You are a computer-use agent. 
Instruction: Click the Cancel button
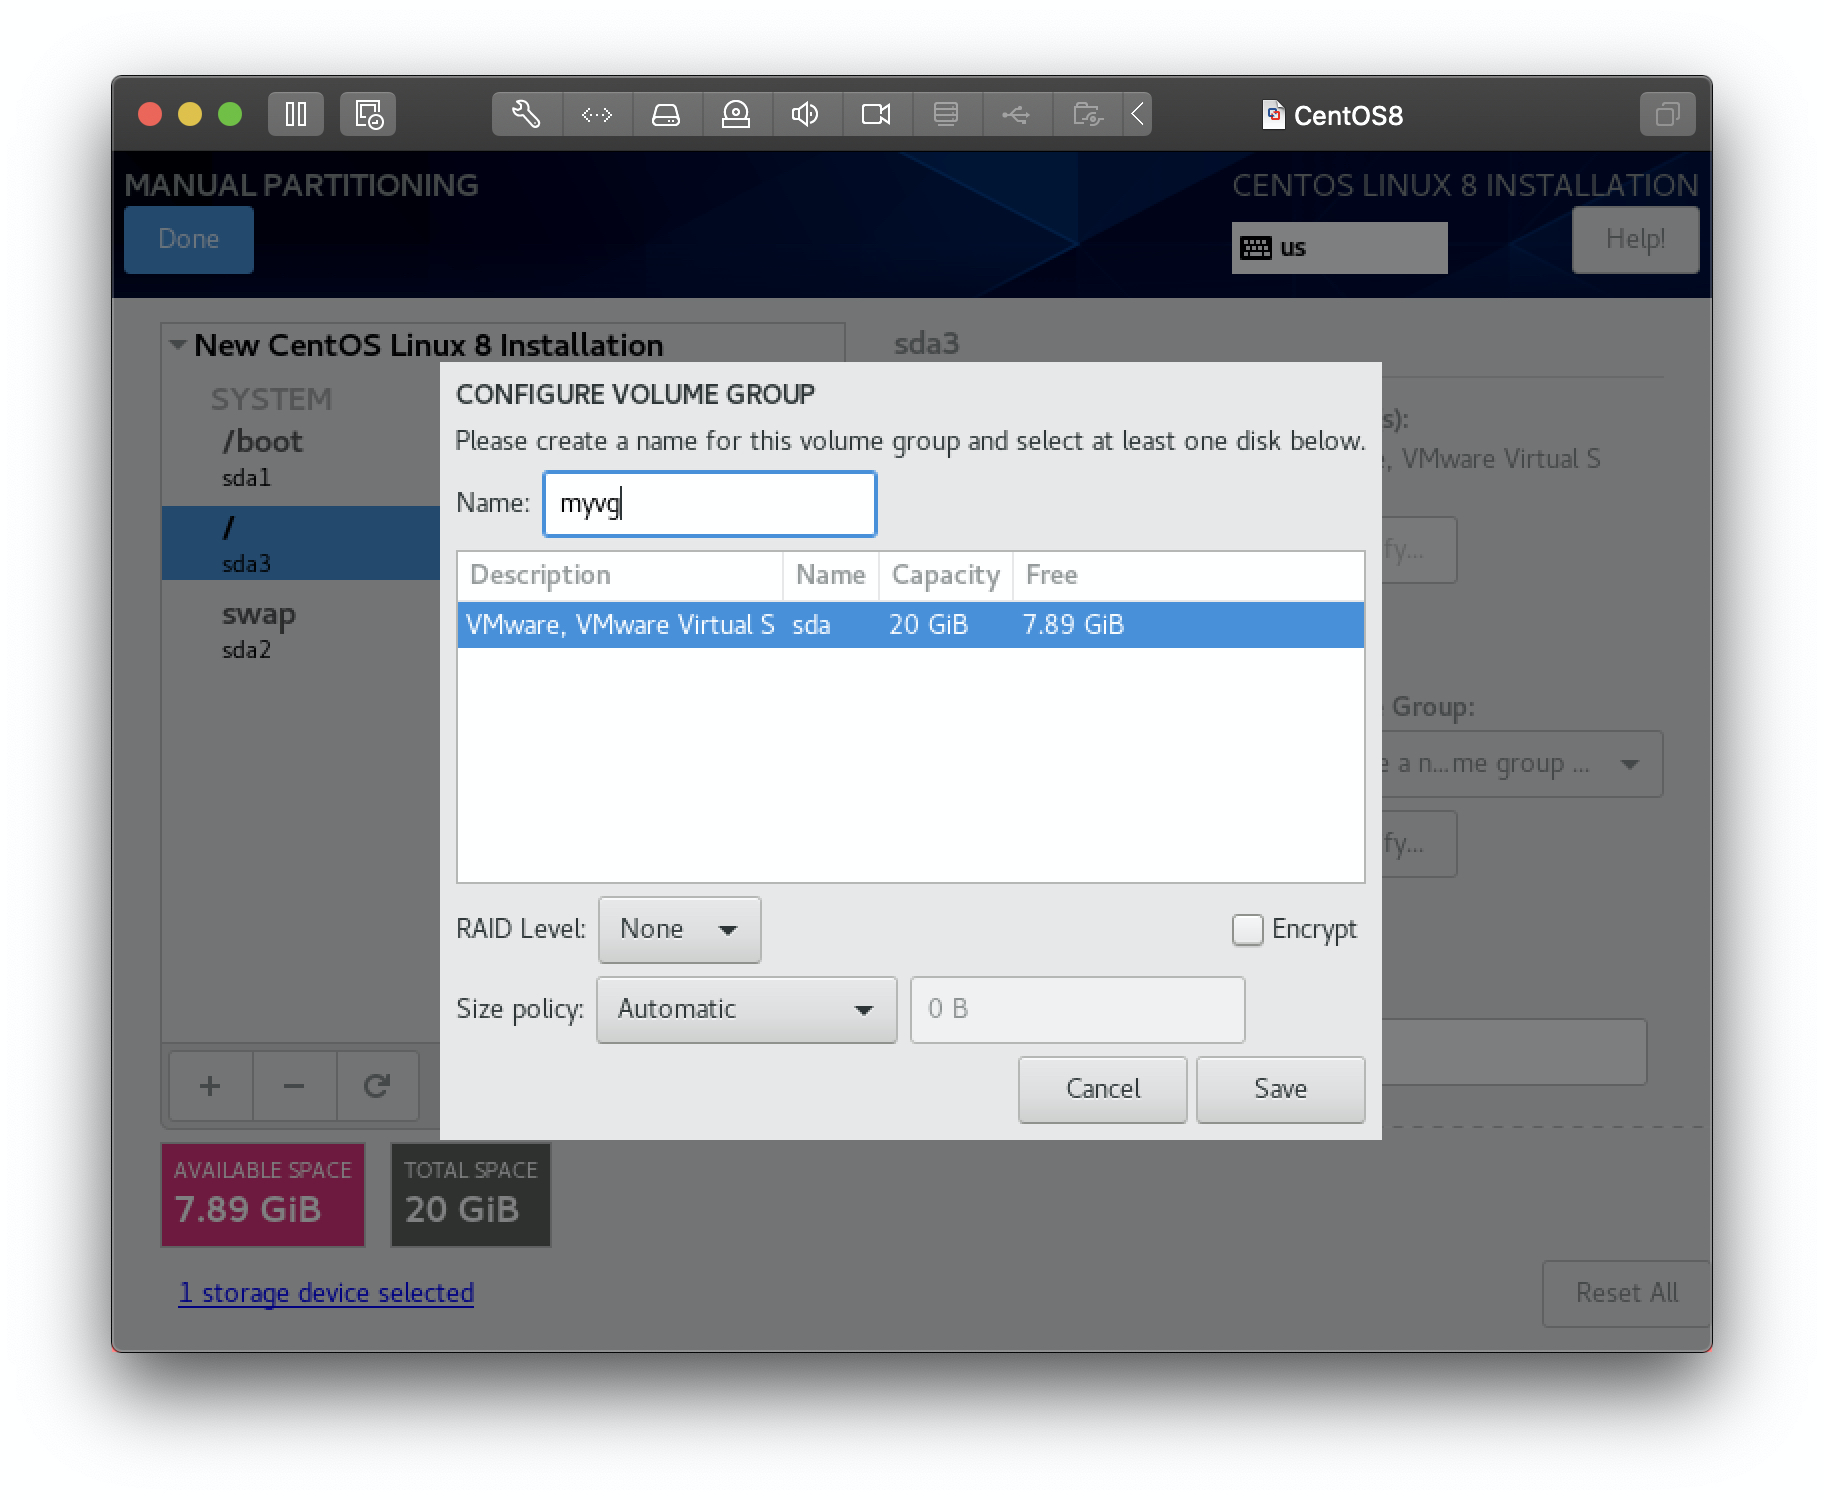[x=1102, y=1089]
